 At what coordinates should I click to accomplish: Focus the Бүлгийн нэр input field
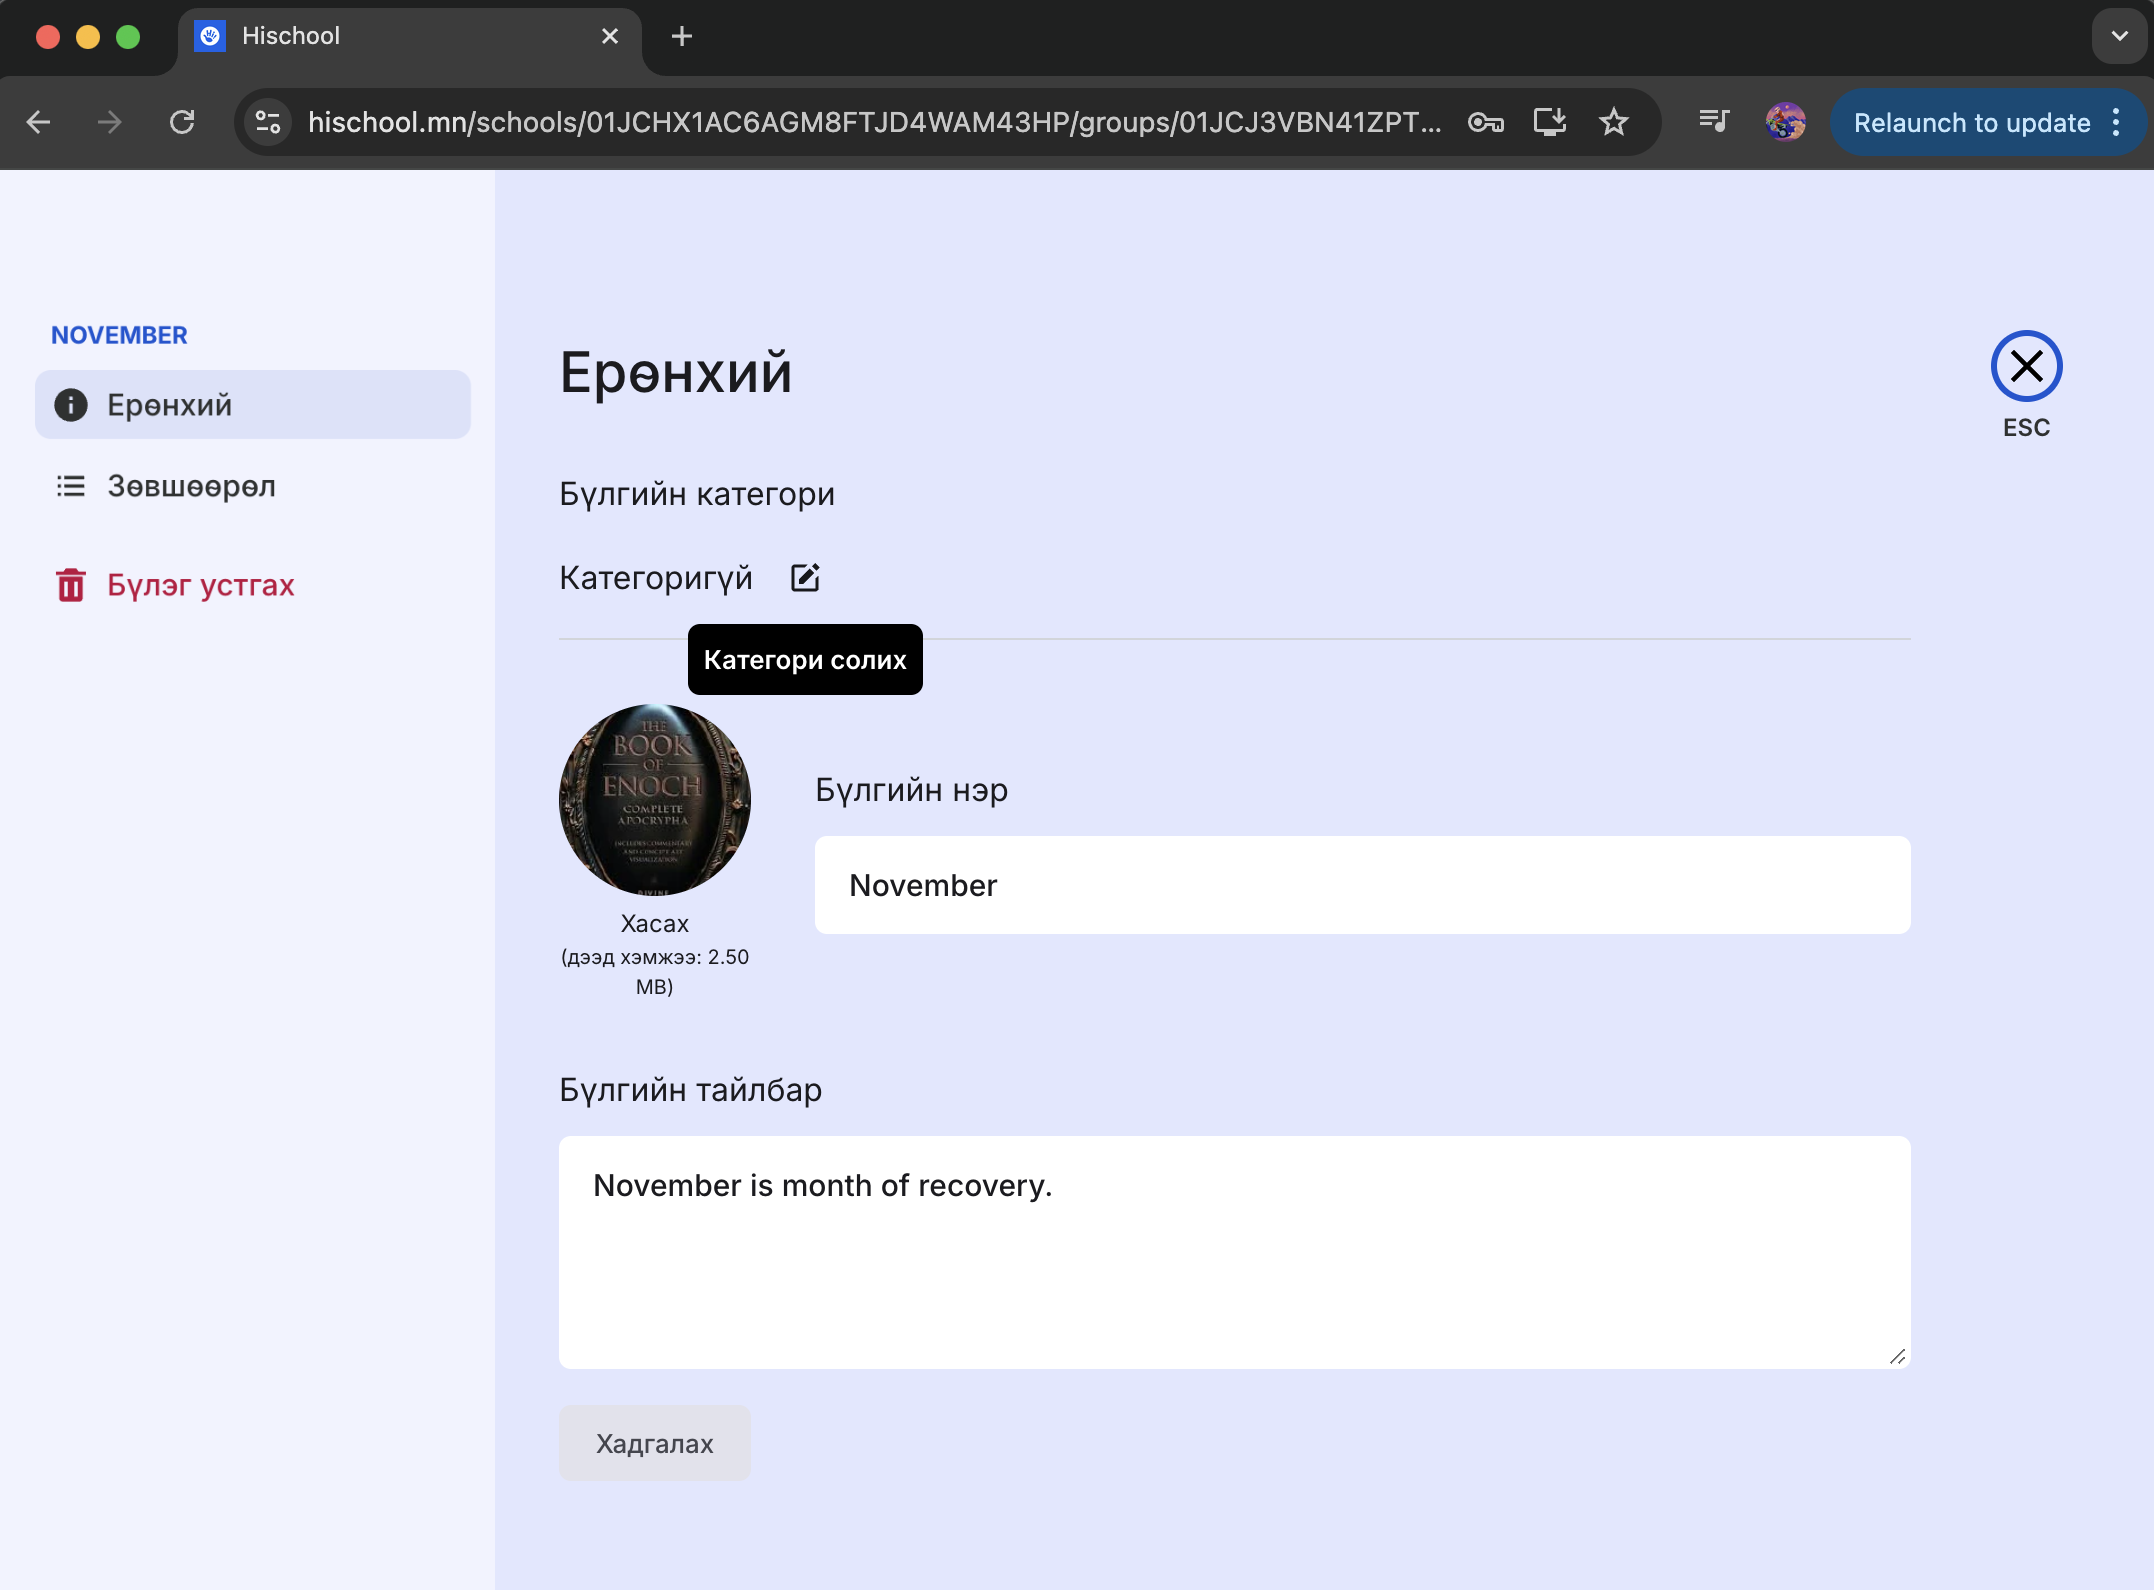1361,885
